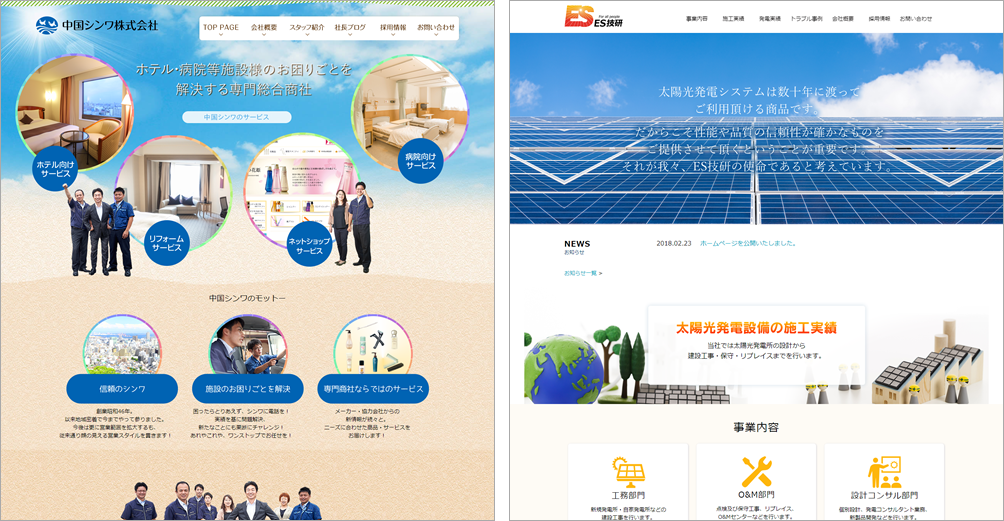The height and width of the screenshot is (521, 1004).
Task: Click the 中国シンワ株式会社 logo icon
Action: [x=46, y=25]
